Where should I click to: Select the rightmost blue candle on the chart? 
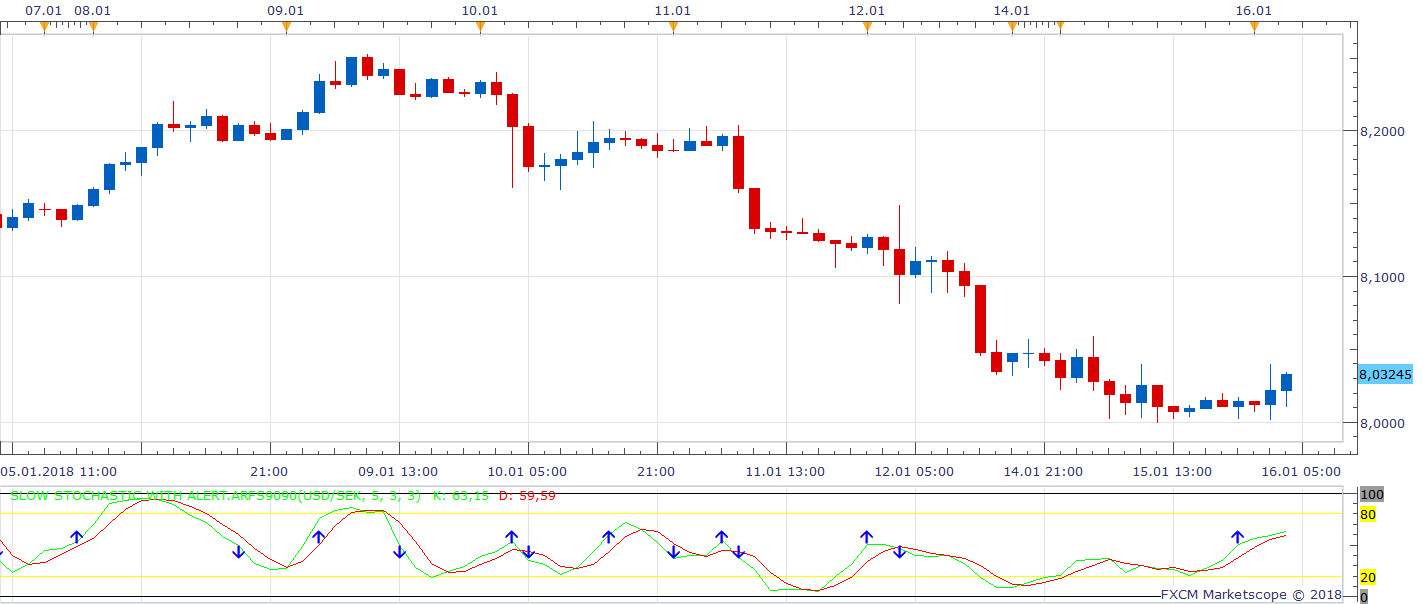1286,382
